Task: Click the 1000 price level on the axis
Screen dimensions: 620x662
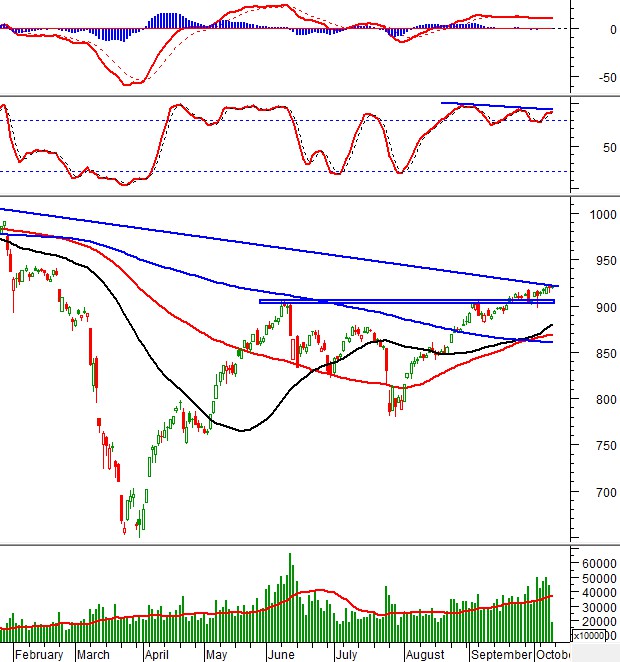Action: coord(602,214)
